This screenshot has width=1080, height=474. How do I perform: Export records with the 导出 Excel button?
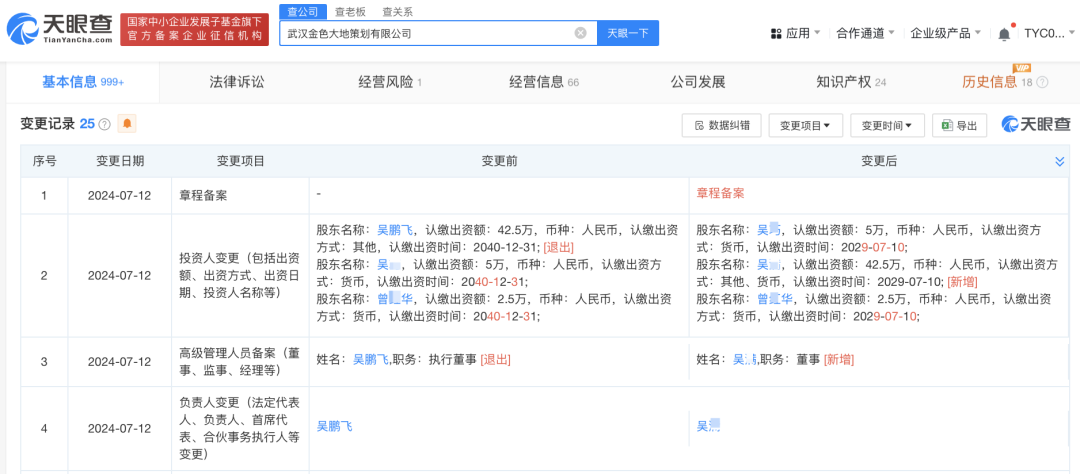pos(959,125)
